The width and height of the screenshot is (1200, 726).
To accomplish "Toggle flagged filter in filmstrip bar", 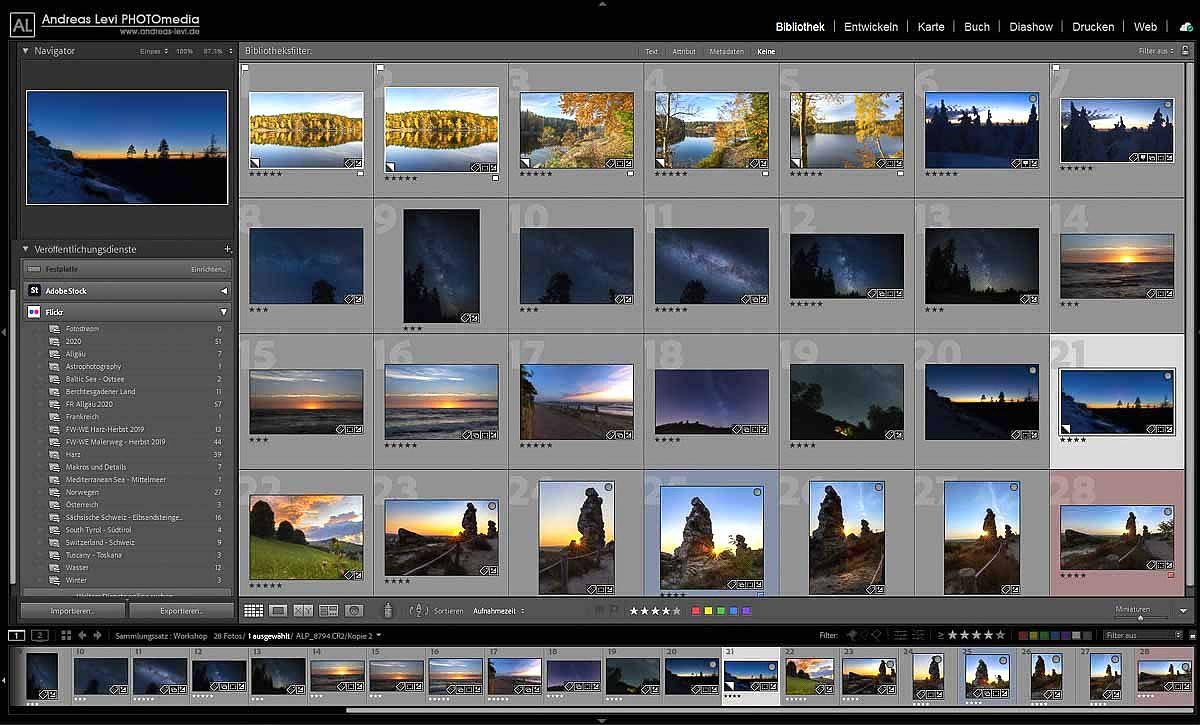I will [852, 635].
